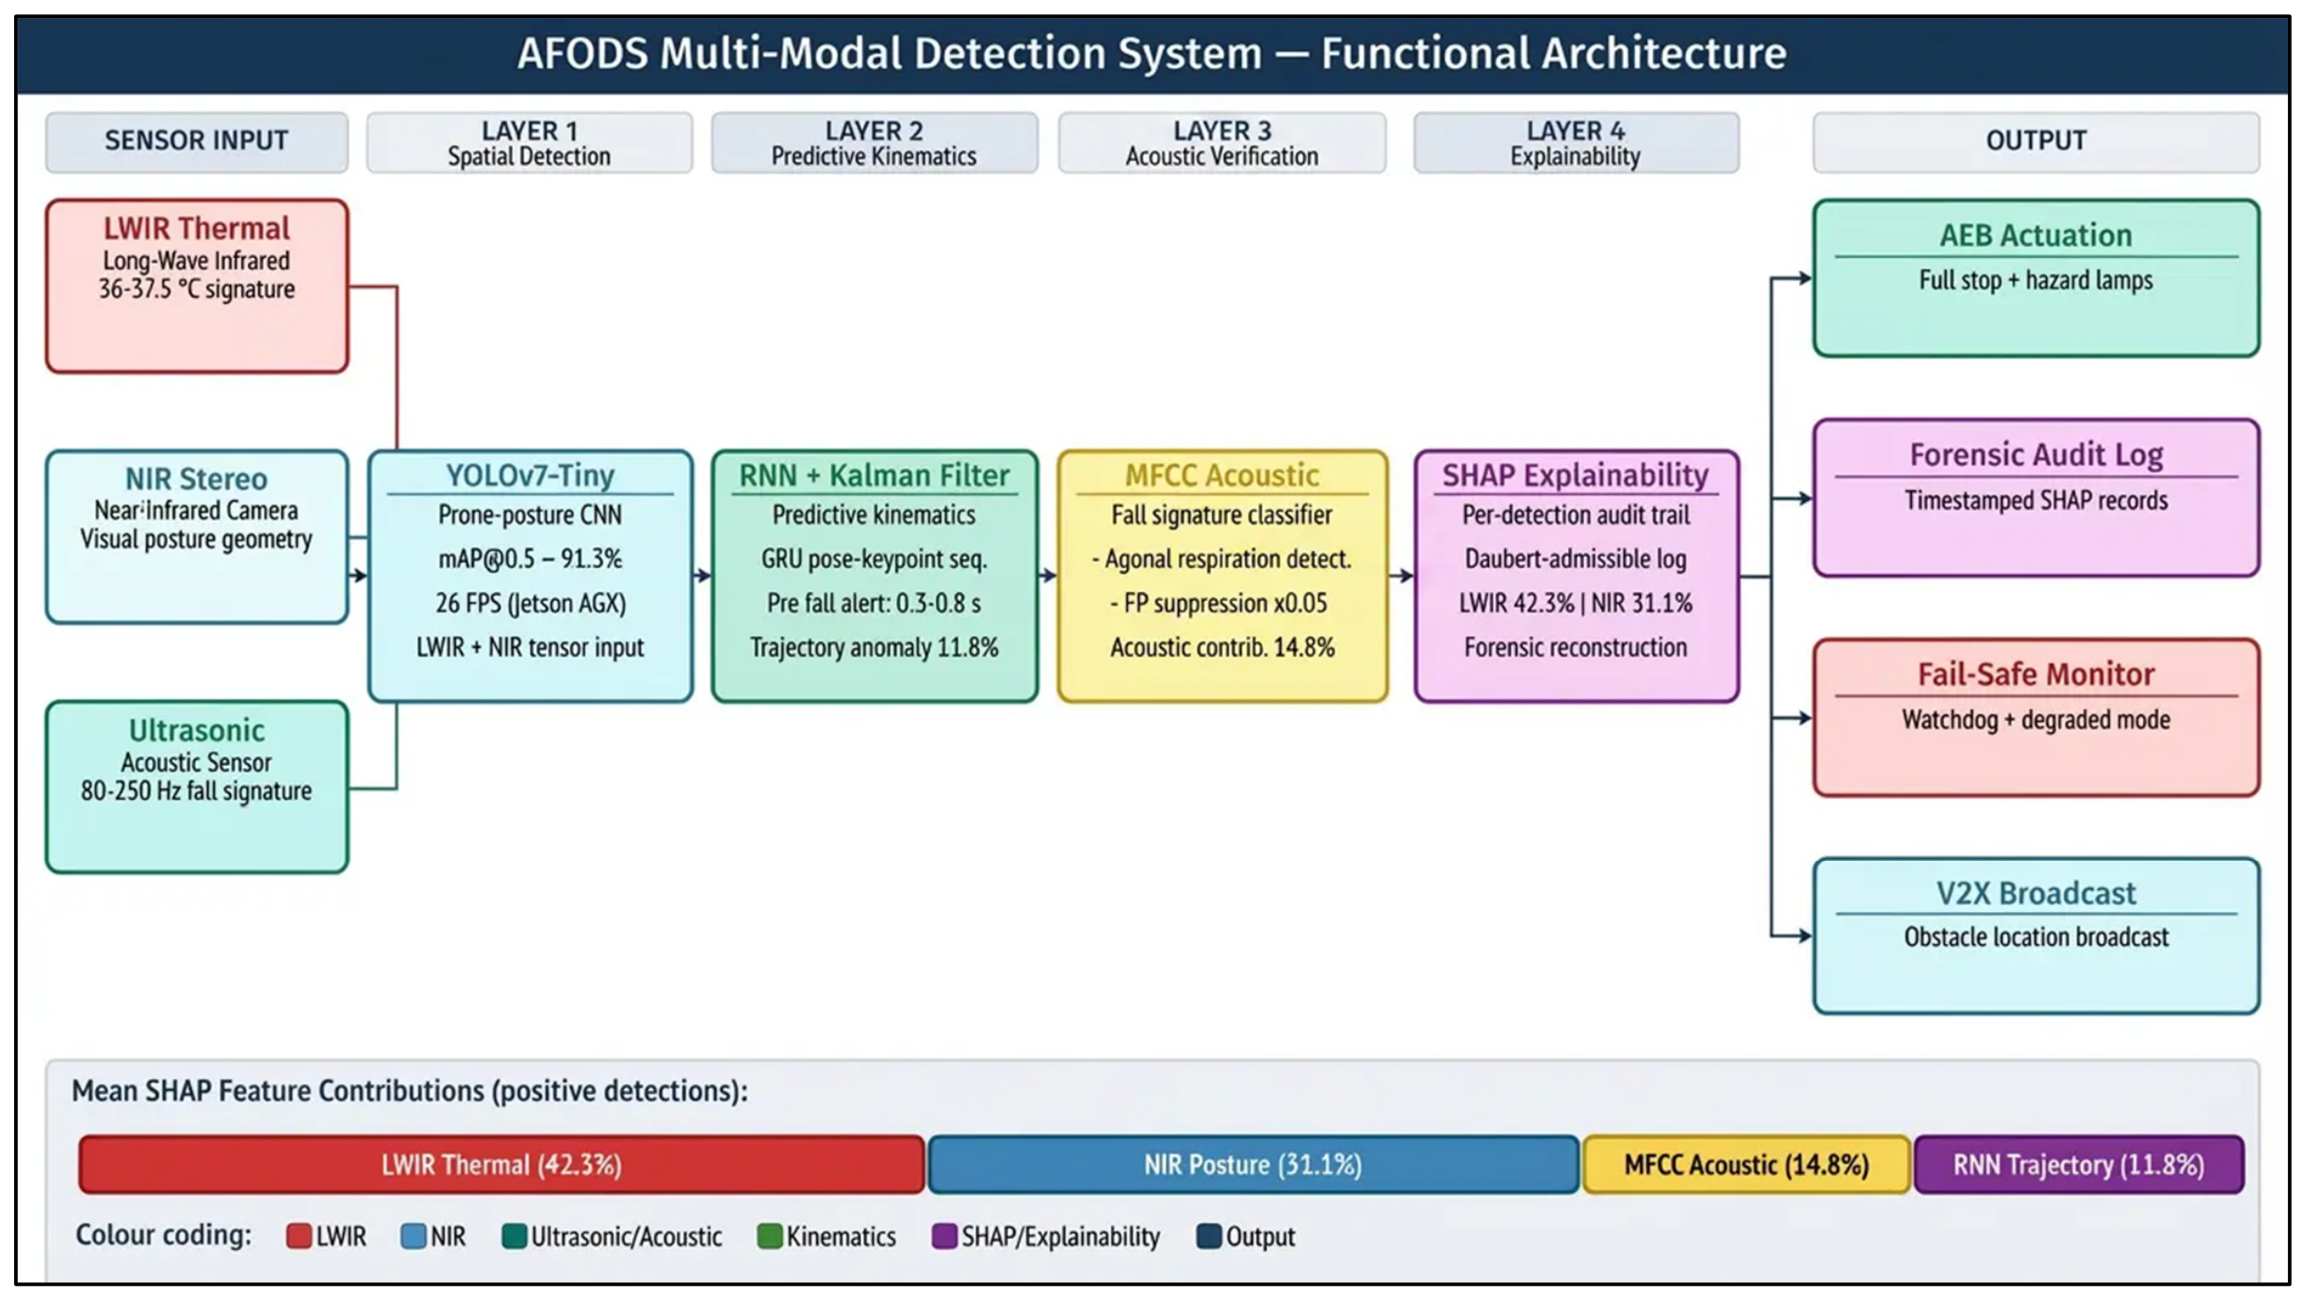Select the Ultrasonic acoustic sensor box
This screenshot has height=1300, width=2305.
pos(197,787)
